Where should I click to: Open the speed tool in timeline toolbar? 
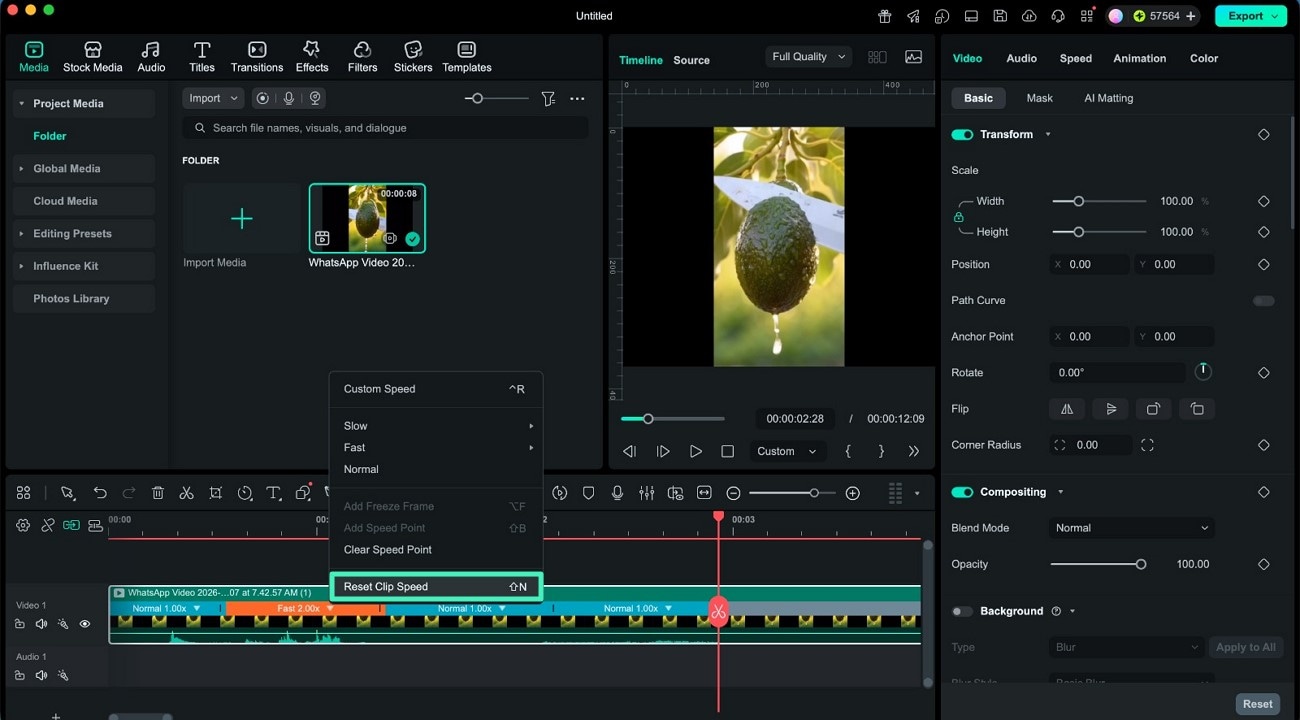(x=245, y=493)
